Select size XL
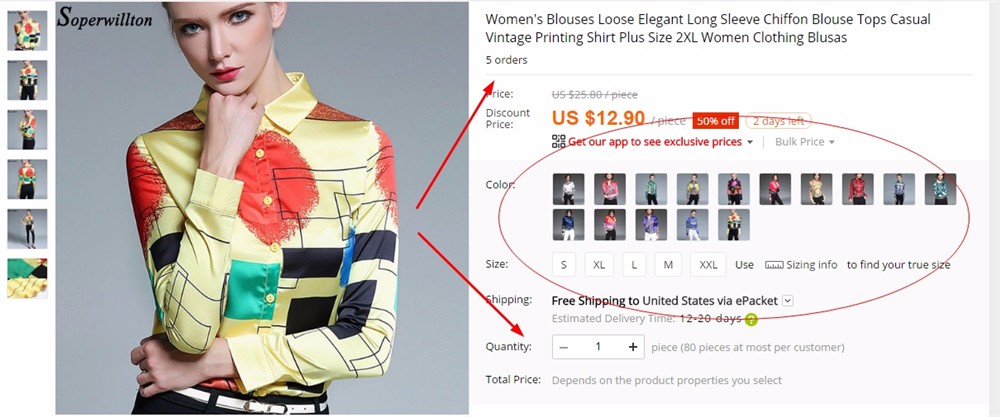This screenshot has width=1000, height=417. 599,265
